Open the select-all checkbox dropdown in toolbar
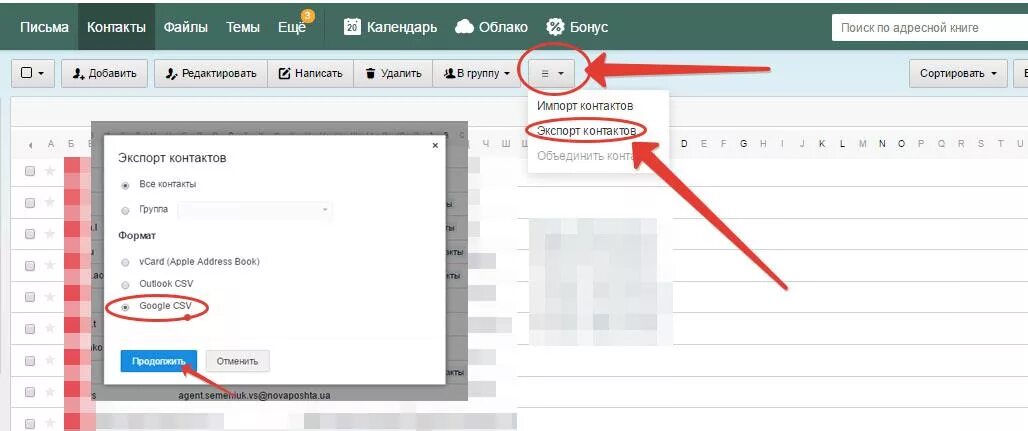Image resolution: width=1028 pixels, height=431 pixels. pos(33,73)
